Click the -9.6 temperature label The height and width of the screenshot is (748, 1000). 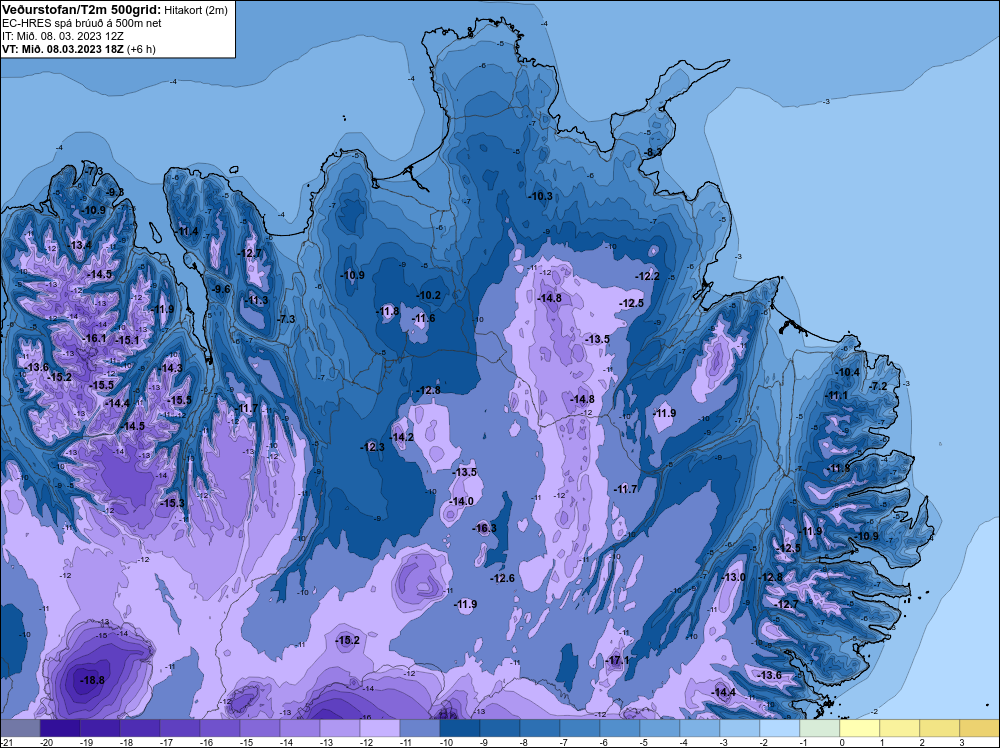pyautogui.click(x=221, y=289)
